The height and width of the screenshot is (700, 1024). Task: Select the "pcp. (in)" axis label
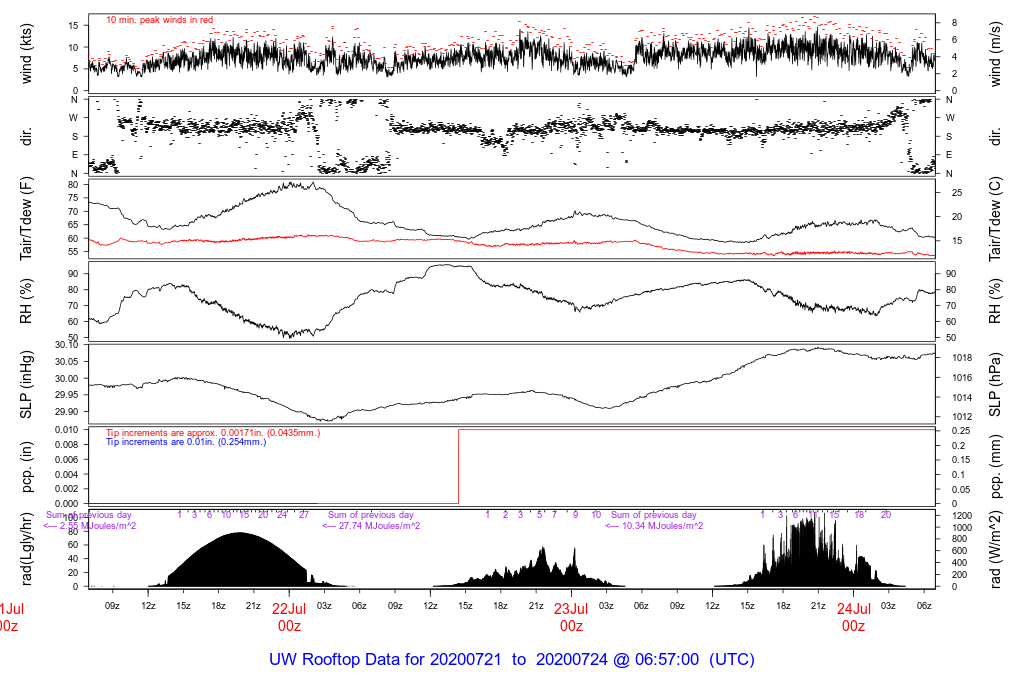[26, 467]
